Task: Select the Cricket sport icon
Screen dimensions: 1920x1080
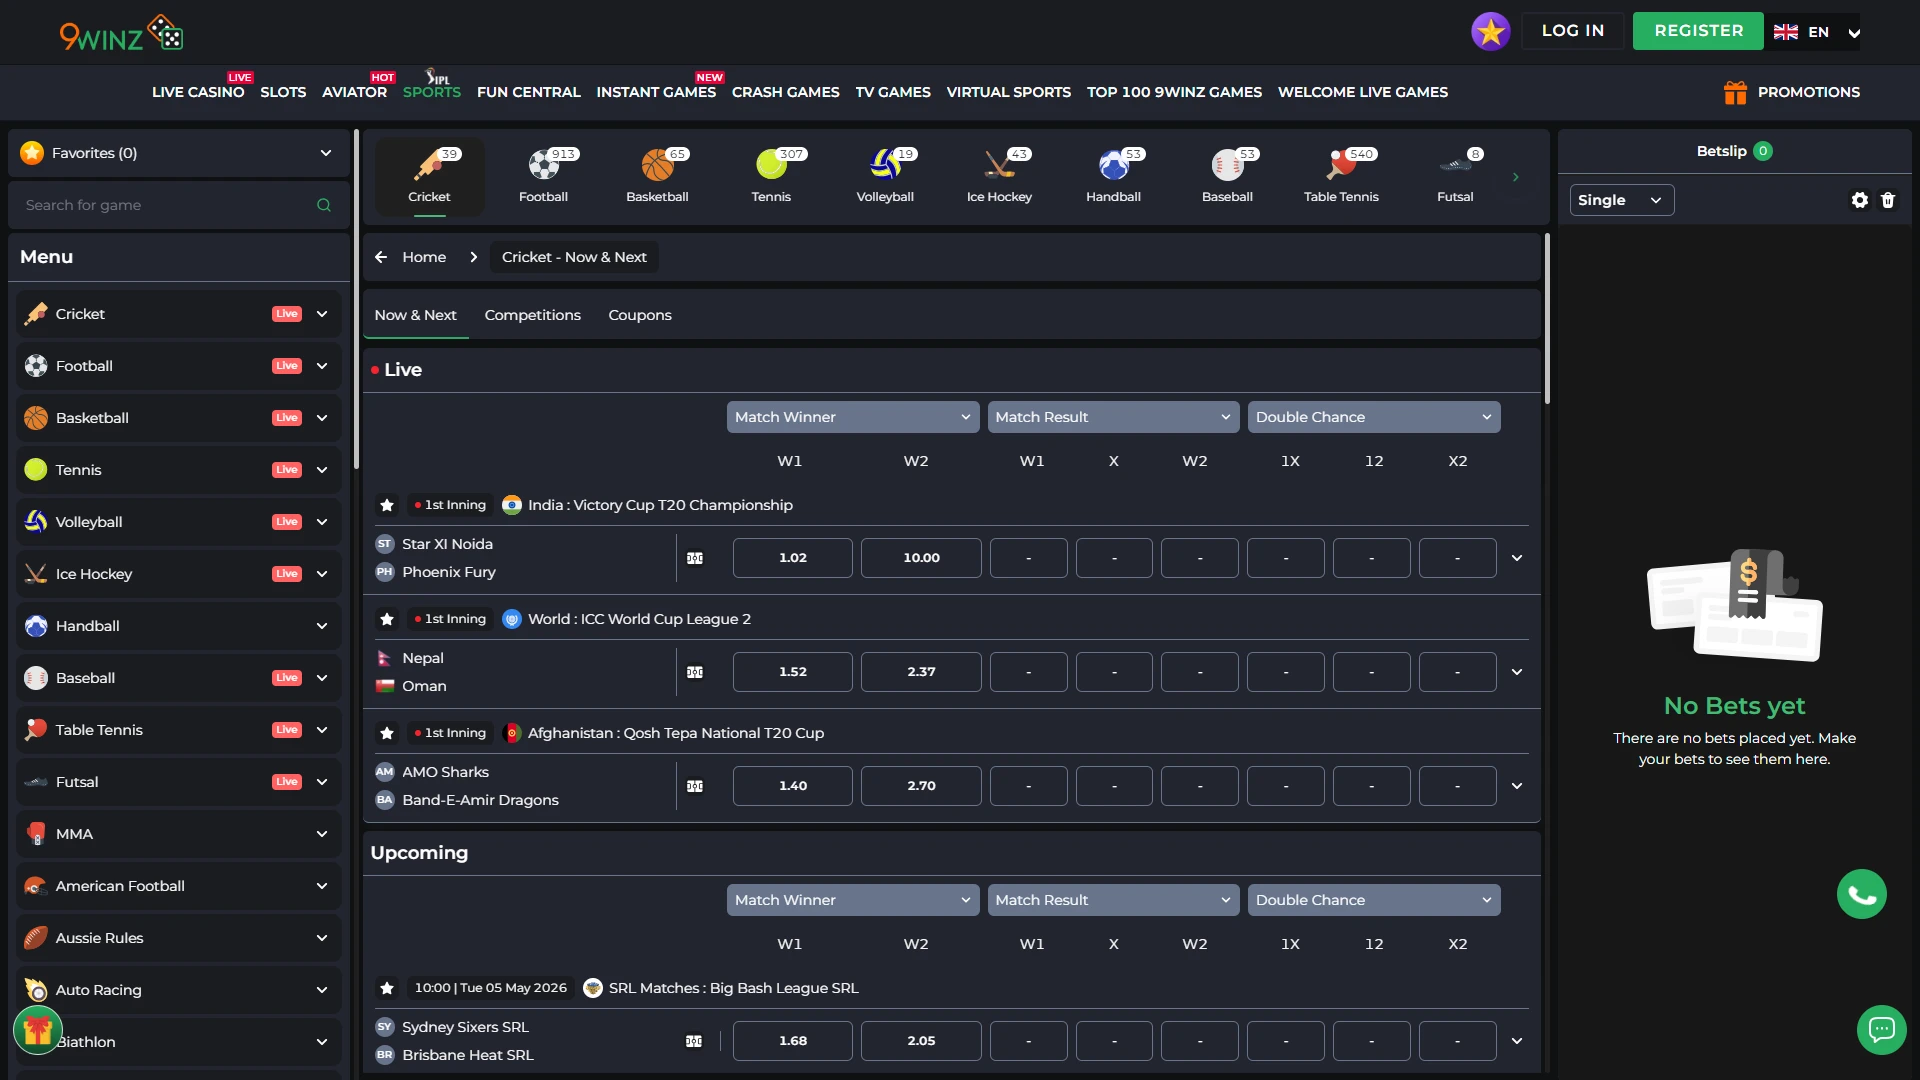Action: (x=429, y=176)
